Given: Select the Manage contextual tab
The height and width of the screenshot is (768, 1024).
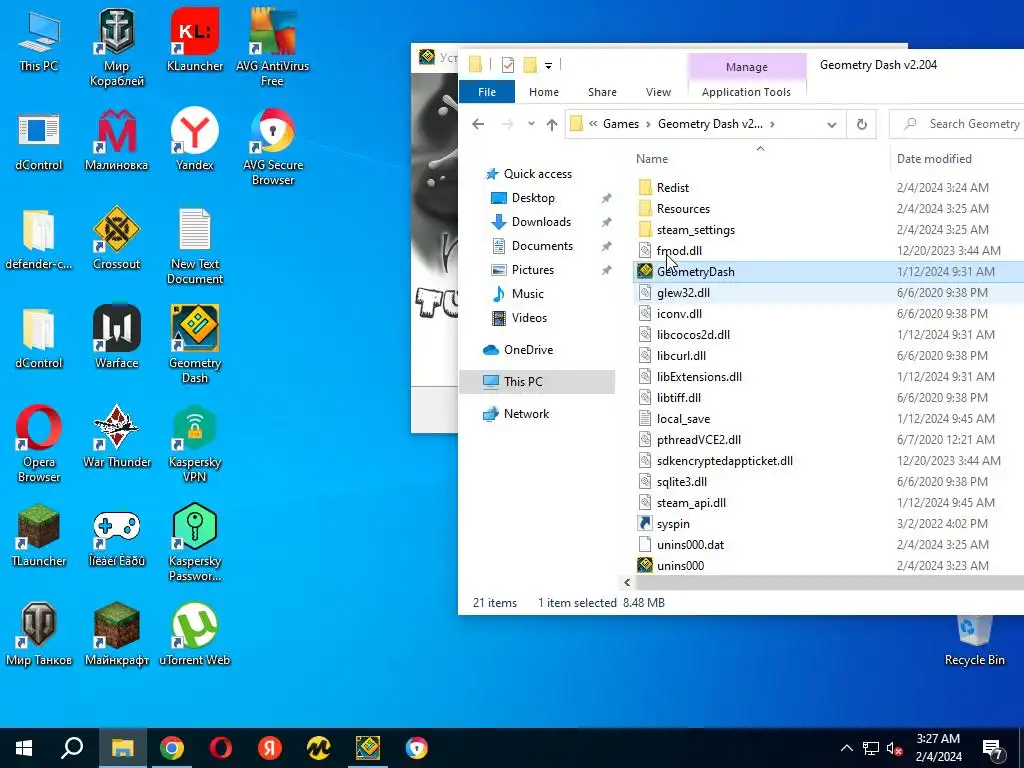Looking at the screenshot, I should point(746,67).
